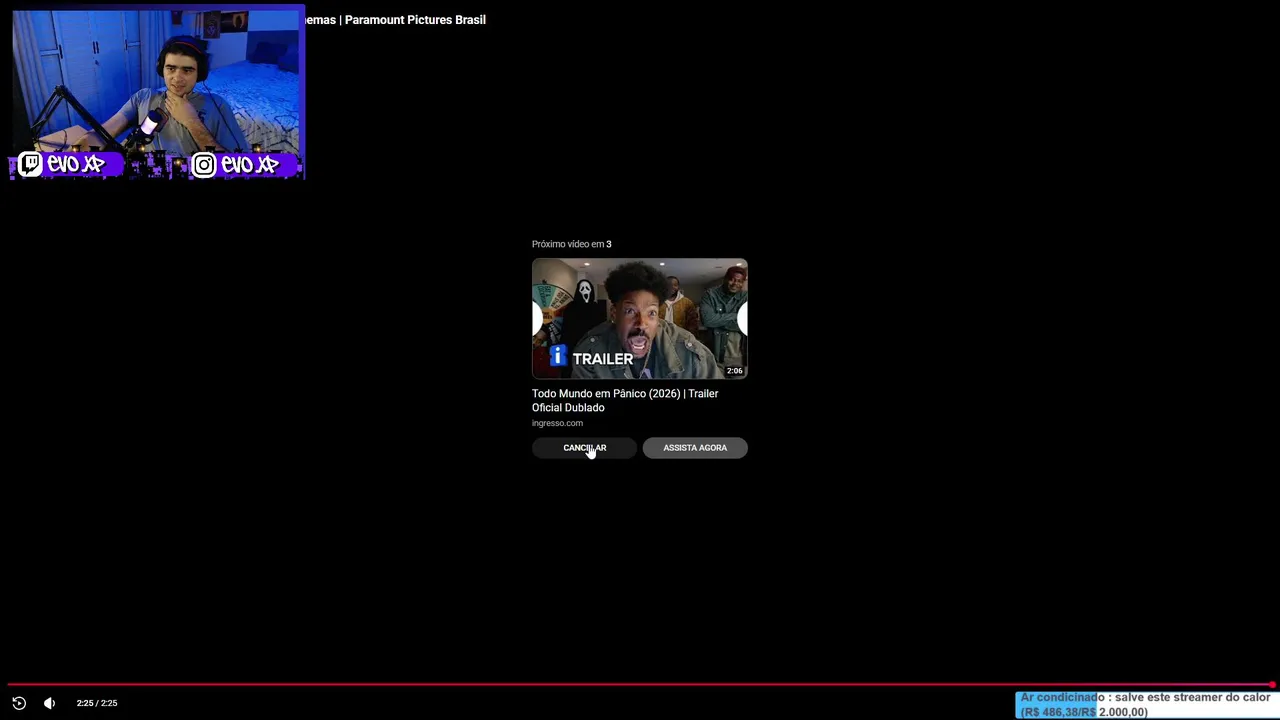Screen dimensions: 1280x720
Task: Click the Instagram logo in webcam overlay
Action: pyautogui.click(x=204, y=165)
